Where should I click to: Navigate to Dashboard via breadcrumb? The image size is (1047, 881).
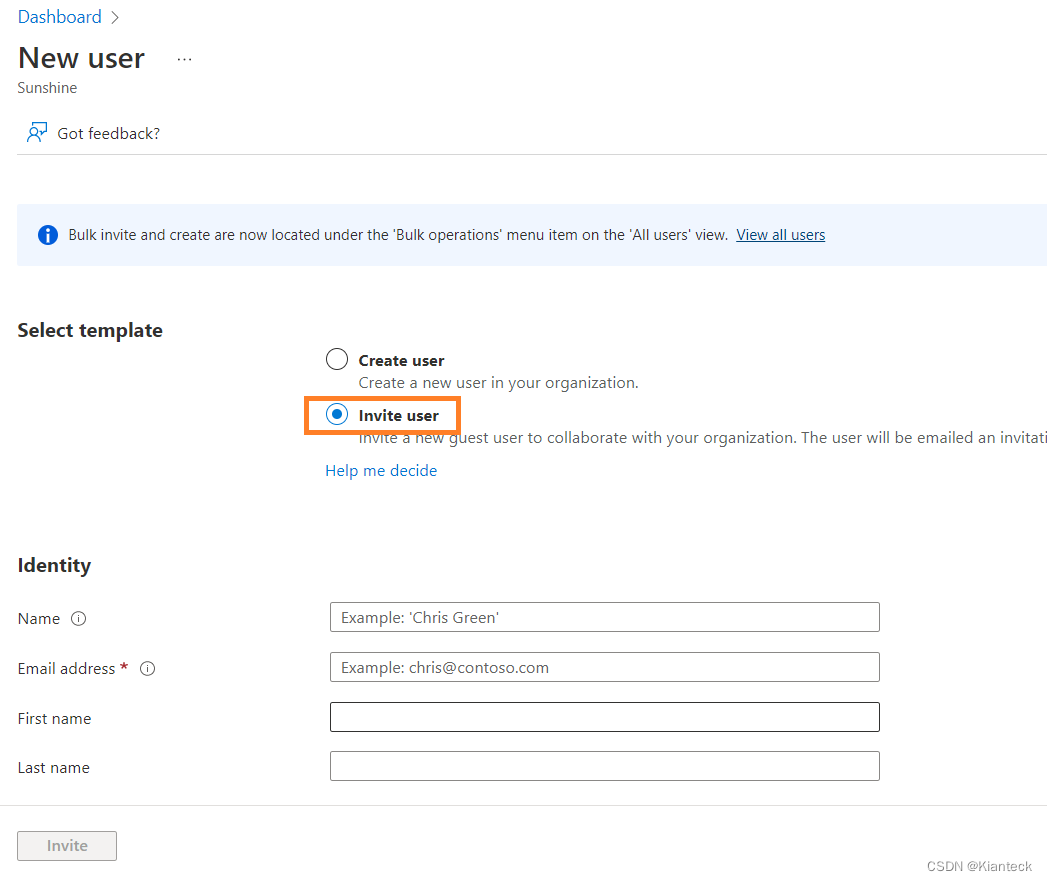click(59, 16)
